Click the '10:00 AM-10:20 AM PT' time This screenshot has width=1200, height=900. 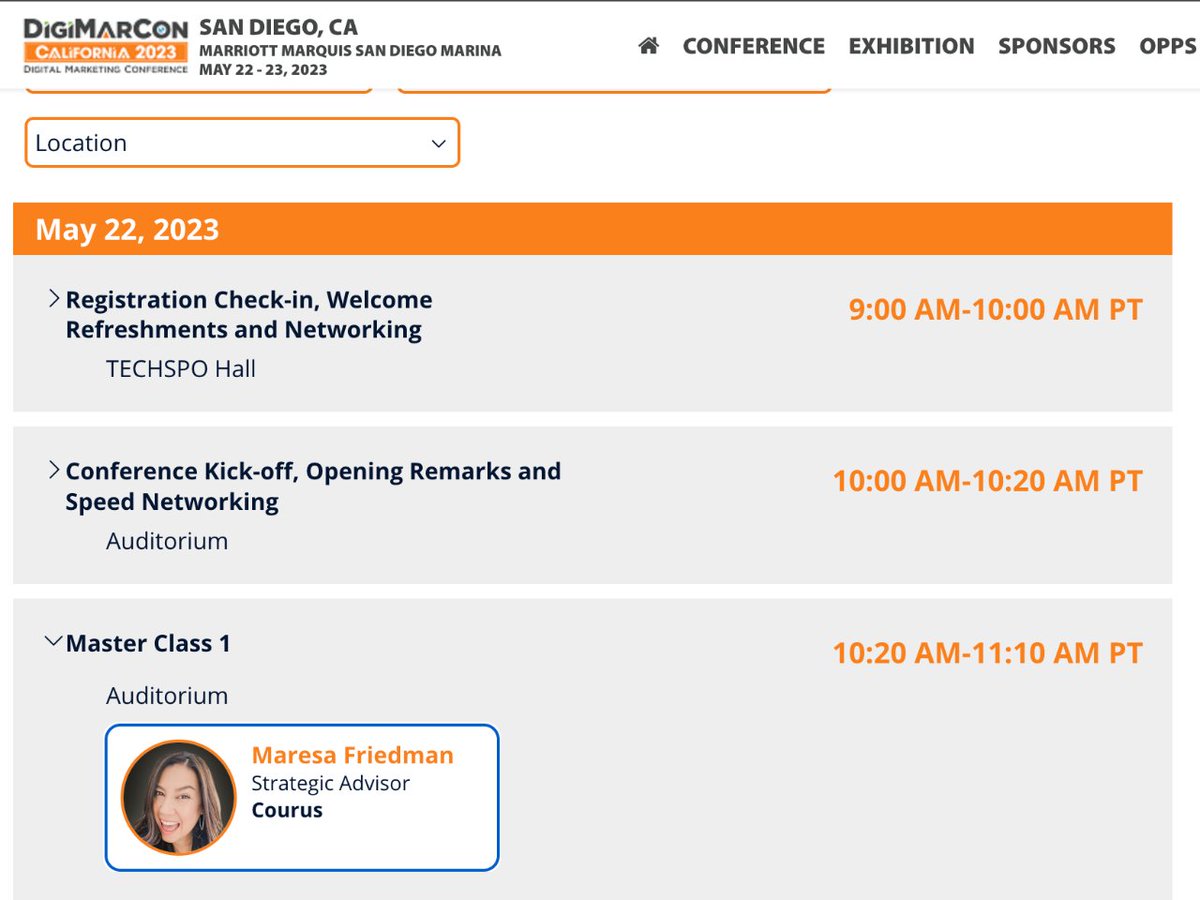tap(987, 481)
